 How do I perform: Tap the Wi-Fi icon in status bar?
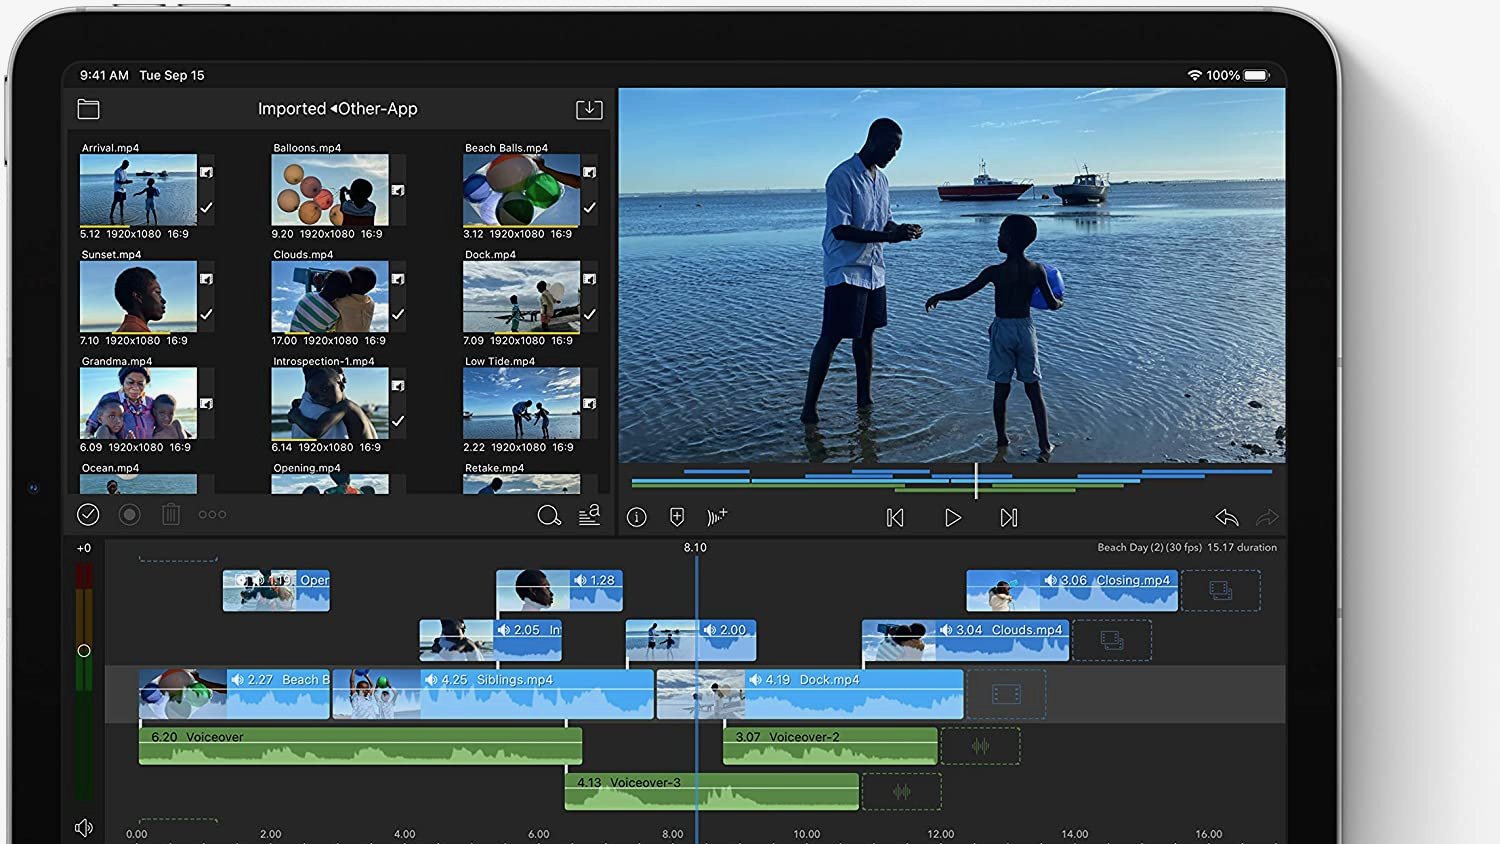pyautogui.click(x=1194, y=75)
